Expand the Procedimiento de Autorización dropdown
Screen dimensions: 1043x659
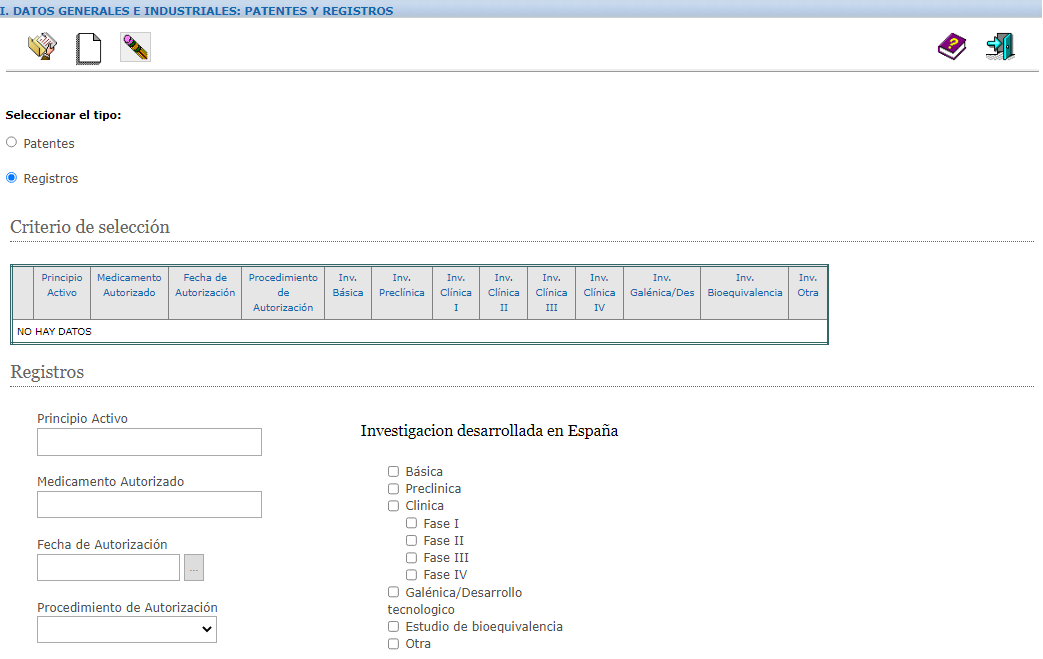coord(127,629)
